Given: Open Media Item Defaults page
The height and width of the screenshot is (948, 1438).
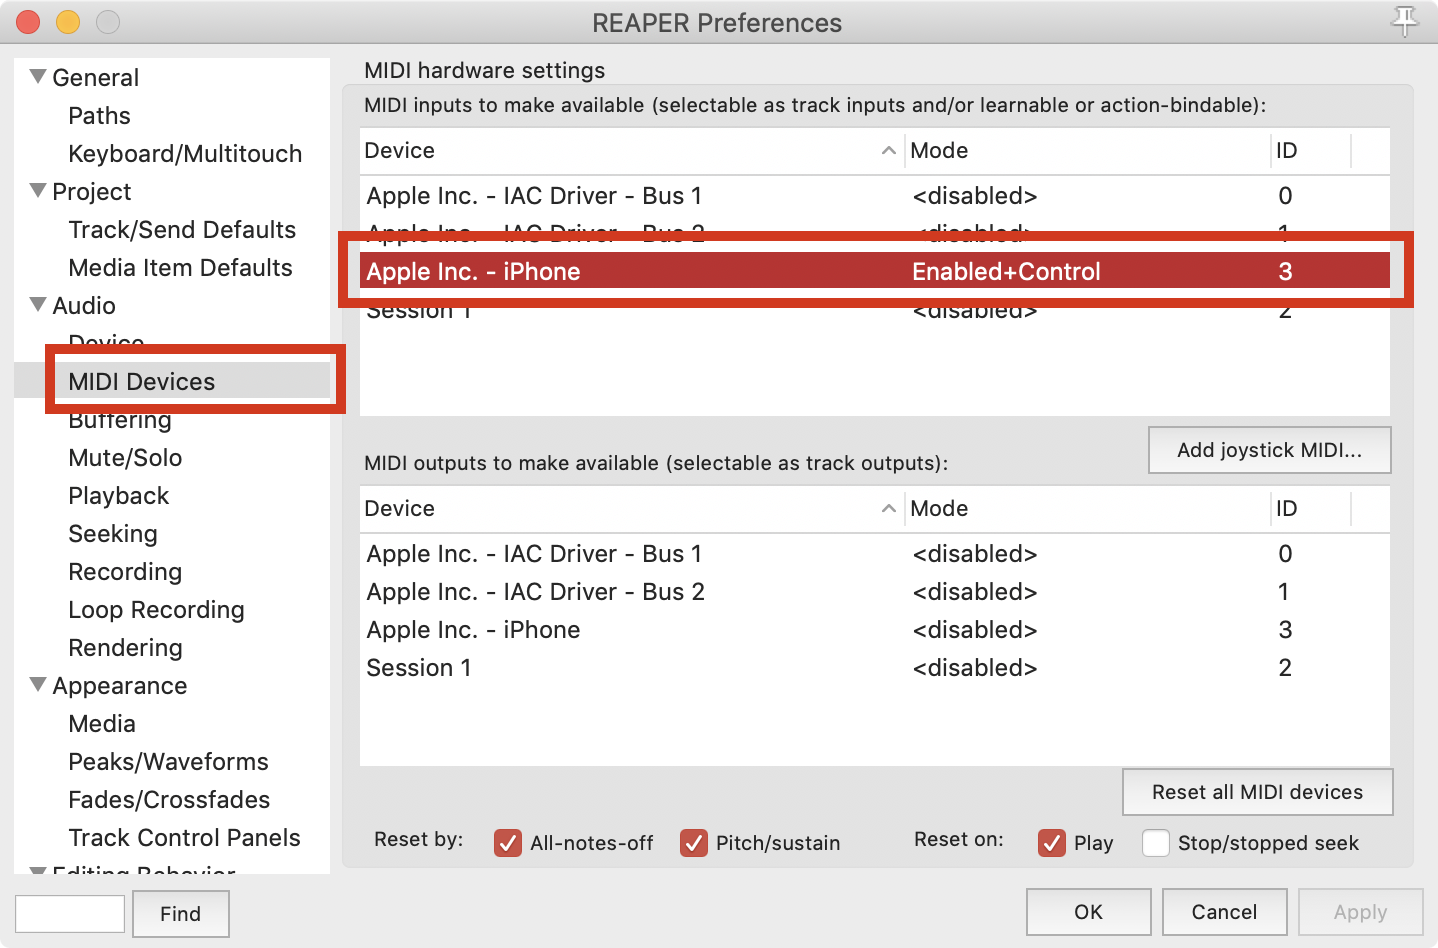Looking at the screenshot, I should (180, 268).
